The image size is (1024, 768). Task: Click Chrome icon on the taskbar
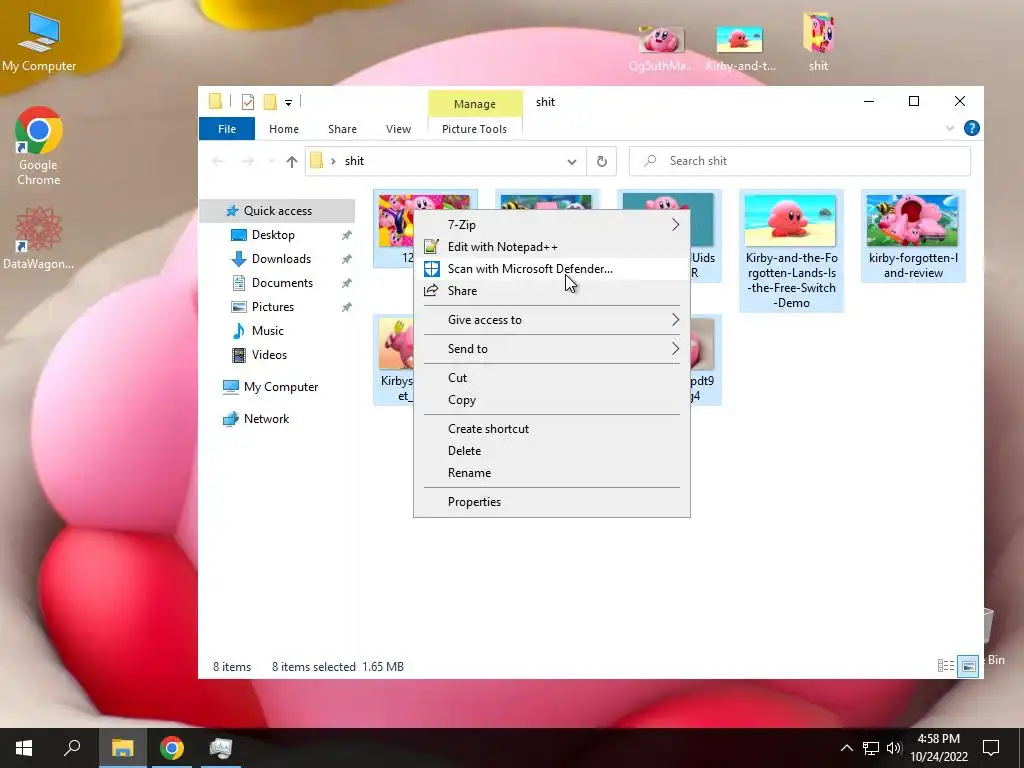click(x=172, y=748)
